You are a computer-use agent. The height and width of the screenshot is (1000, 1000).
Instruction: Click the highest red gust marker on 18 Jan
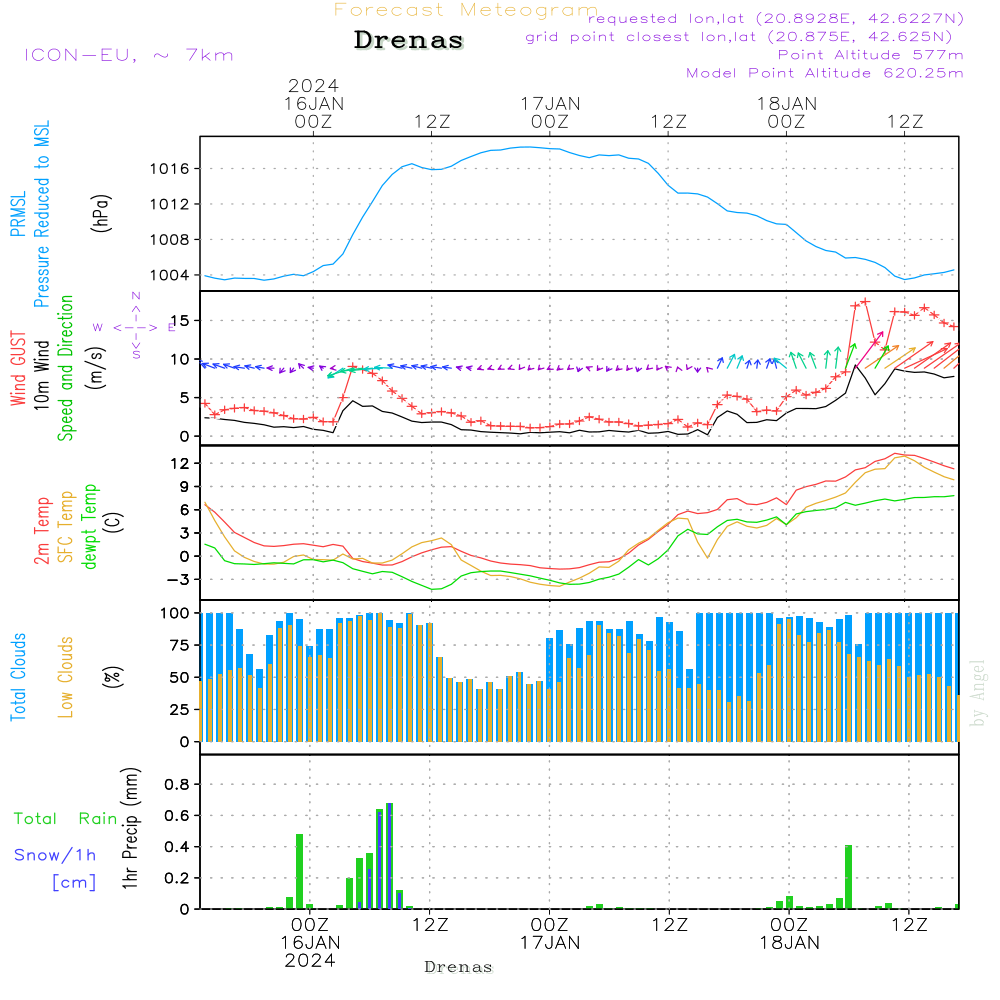tap(865, 302)
